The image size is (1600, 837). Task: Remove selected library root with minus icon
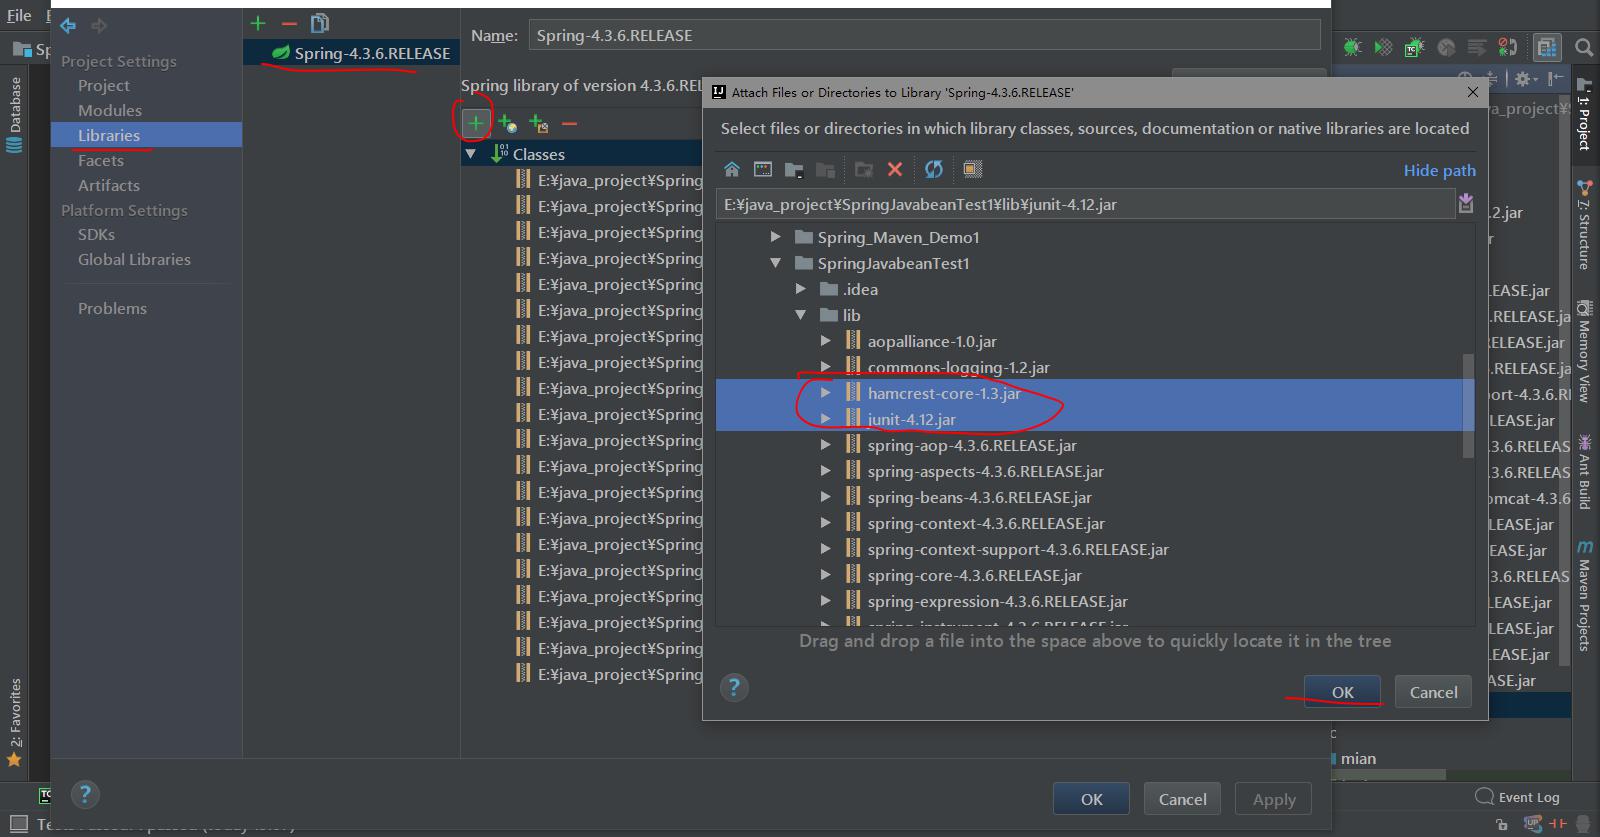pyautogui.click(x=569, y=123)
